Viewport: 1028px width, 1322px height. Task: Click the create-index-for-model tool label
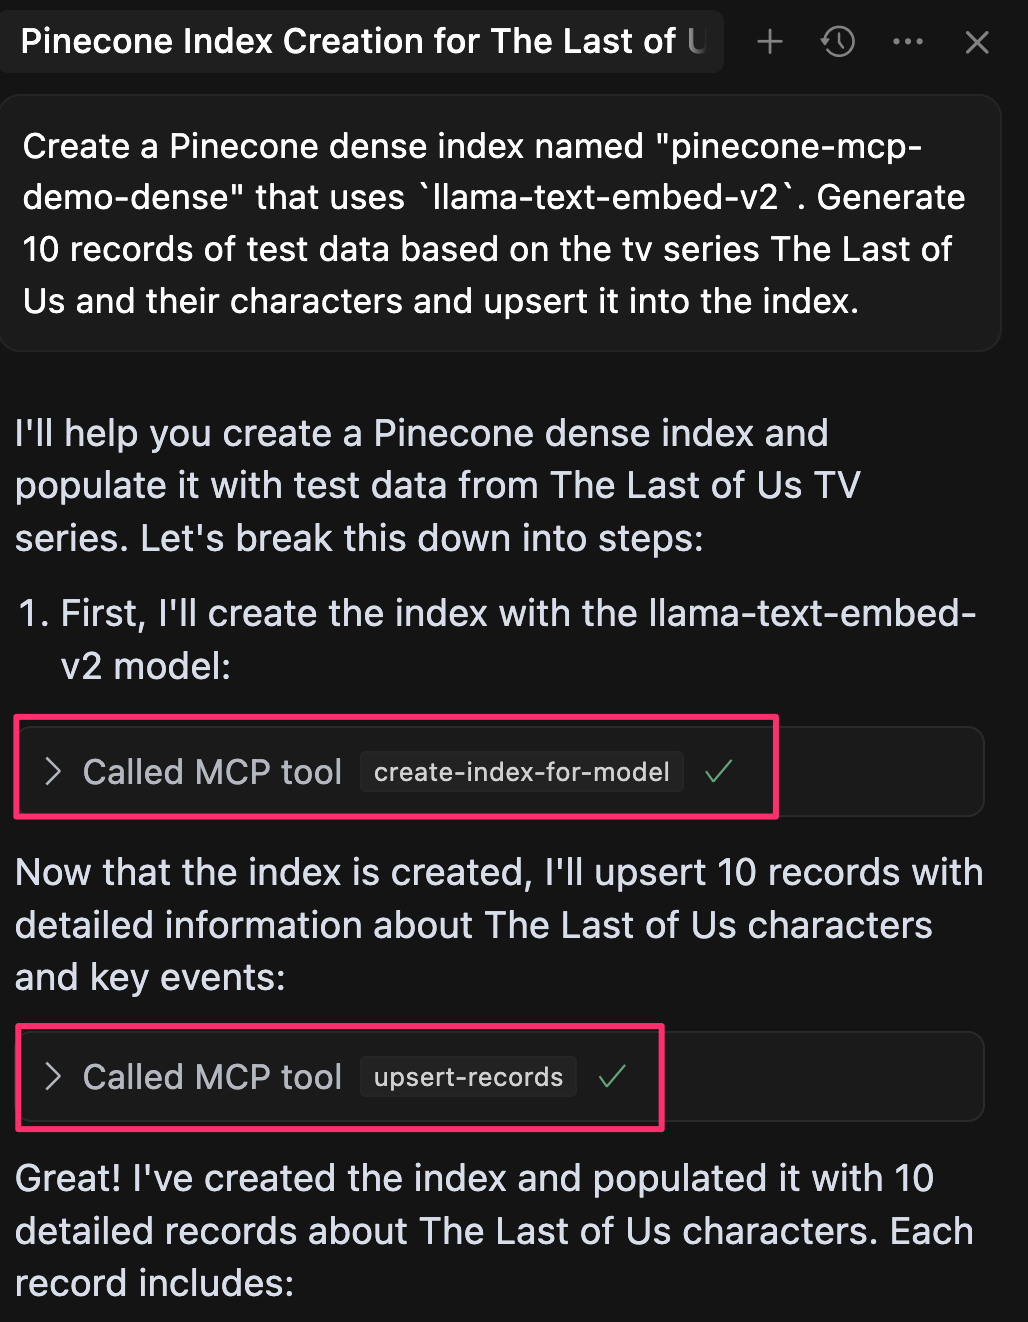[x=520, y=771]
